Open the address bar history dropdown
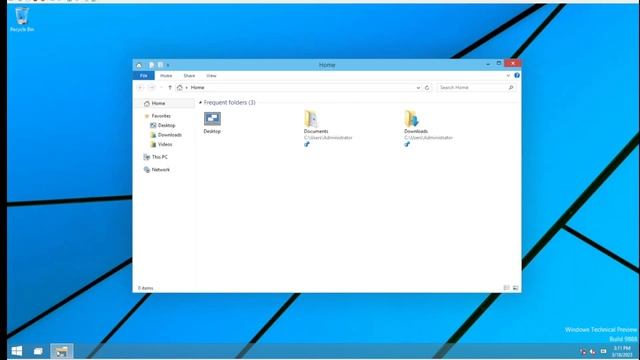640x360 pixels. pos(418,88)
